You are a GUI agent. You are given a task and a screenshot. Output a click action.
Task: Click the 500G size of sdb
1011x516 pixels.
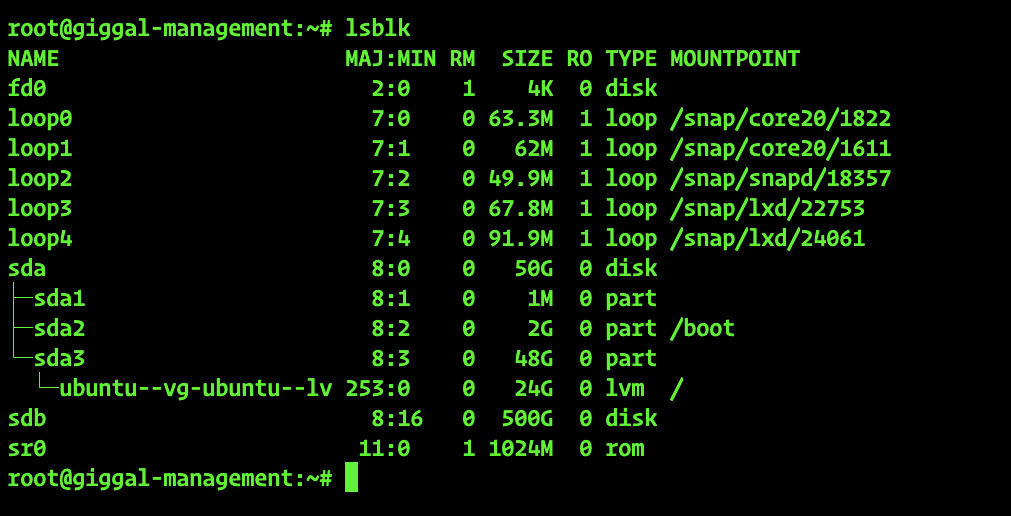(527, 419)
